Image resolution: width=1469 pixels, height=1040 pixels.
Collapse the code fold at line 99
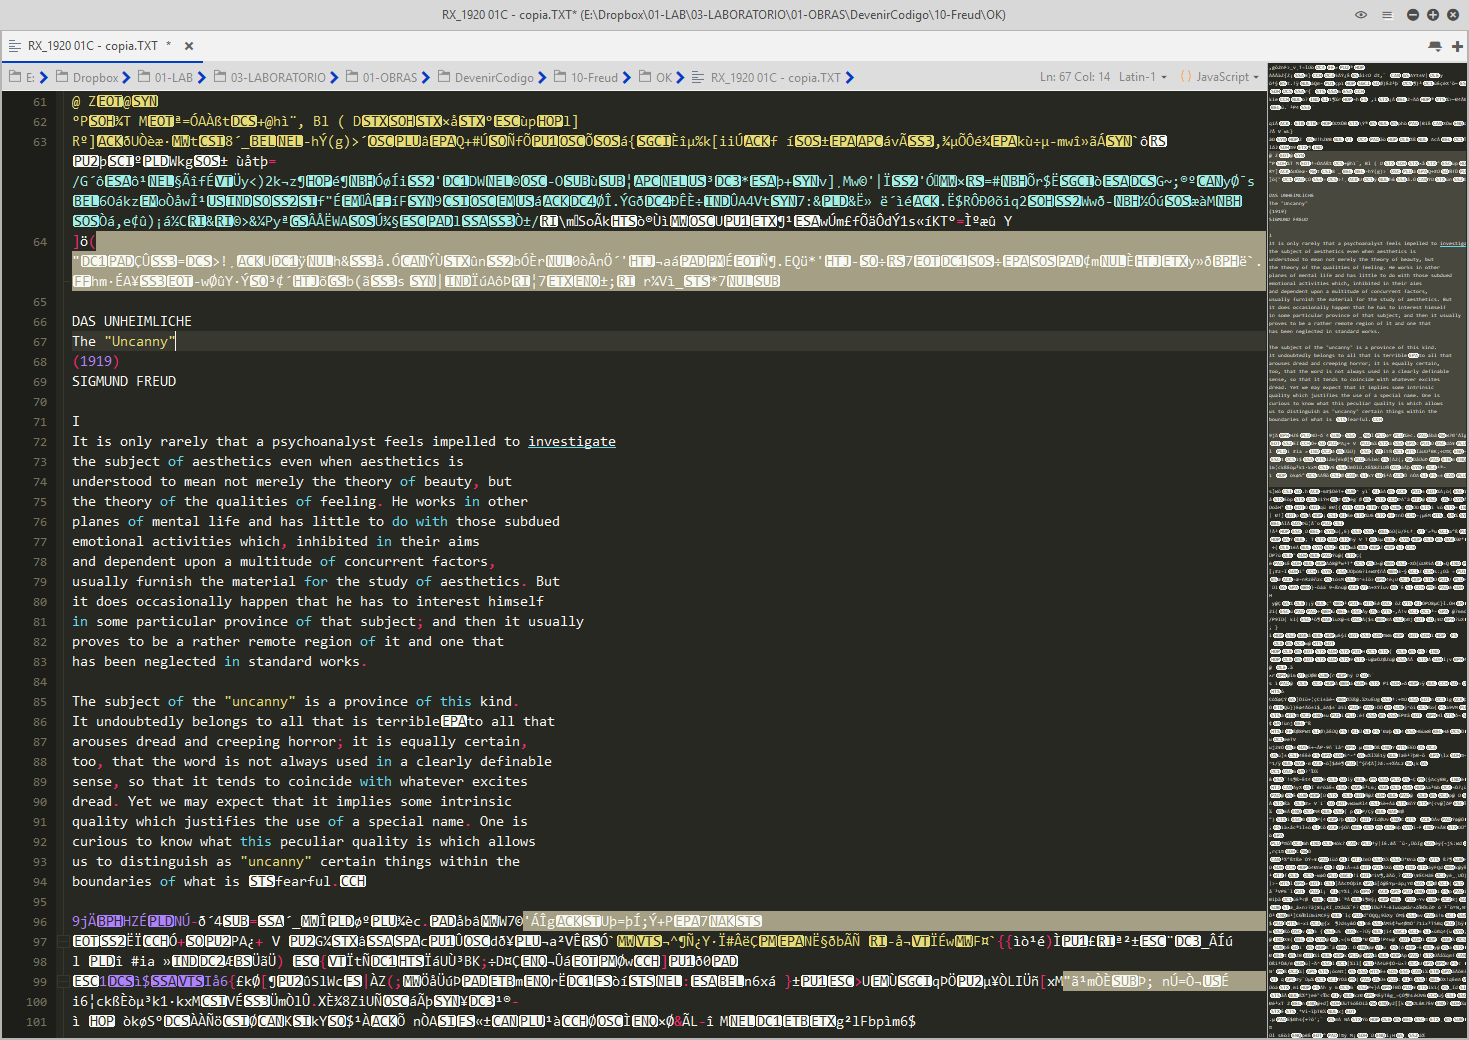[x=63, y=981]
